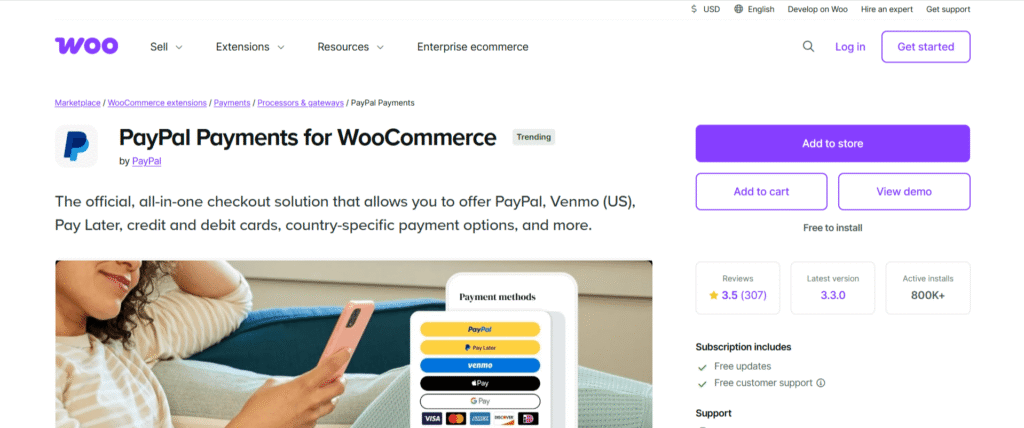Click the PayPal plugin logo icon
1024x428 pixels.
pyautogui.click(x=76, y=146)
